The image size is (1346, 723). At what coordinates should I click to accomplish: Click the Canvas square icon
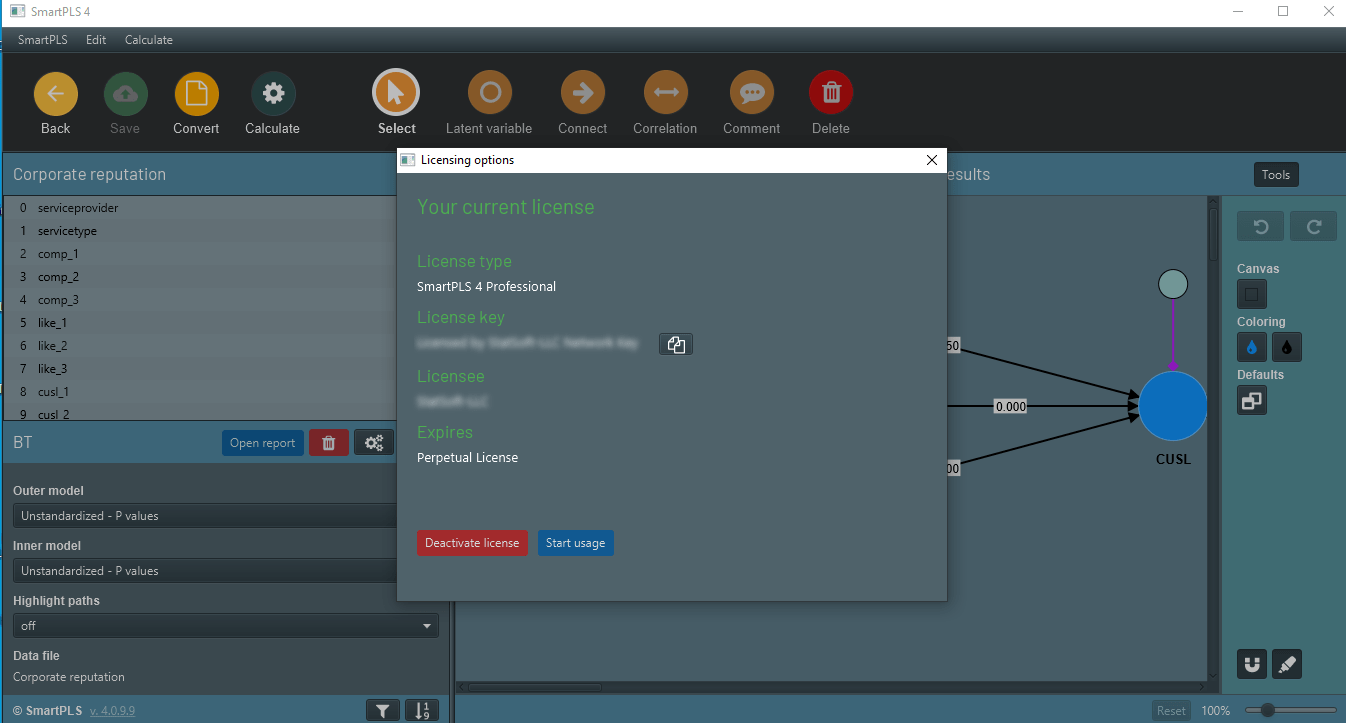tap(1252, 294)
